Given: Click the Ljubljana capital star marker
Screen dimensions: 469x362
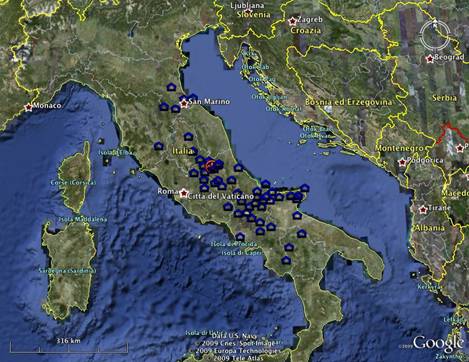Looking at the screenshot, I should click(x=248, y=12).
